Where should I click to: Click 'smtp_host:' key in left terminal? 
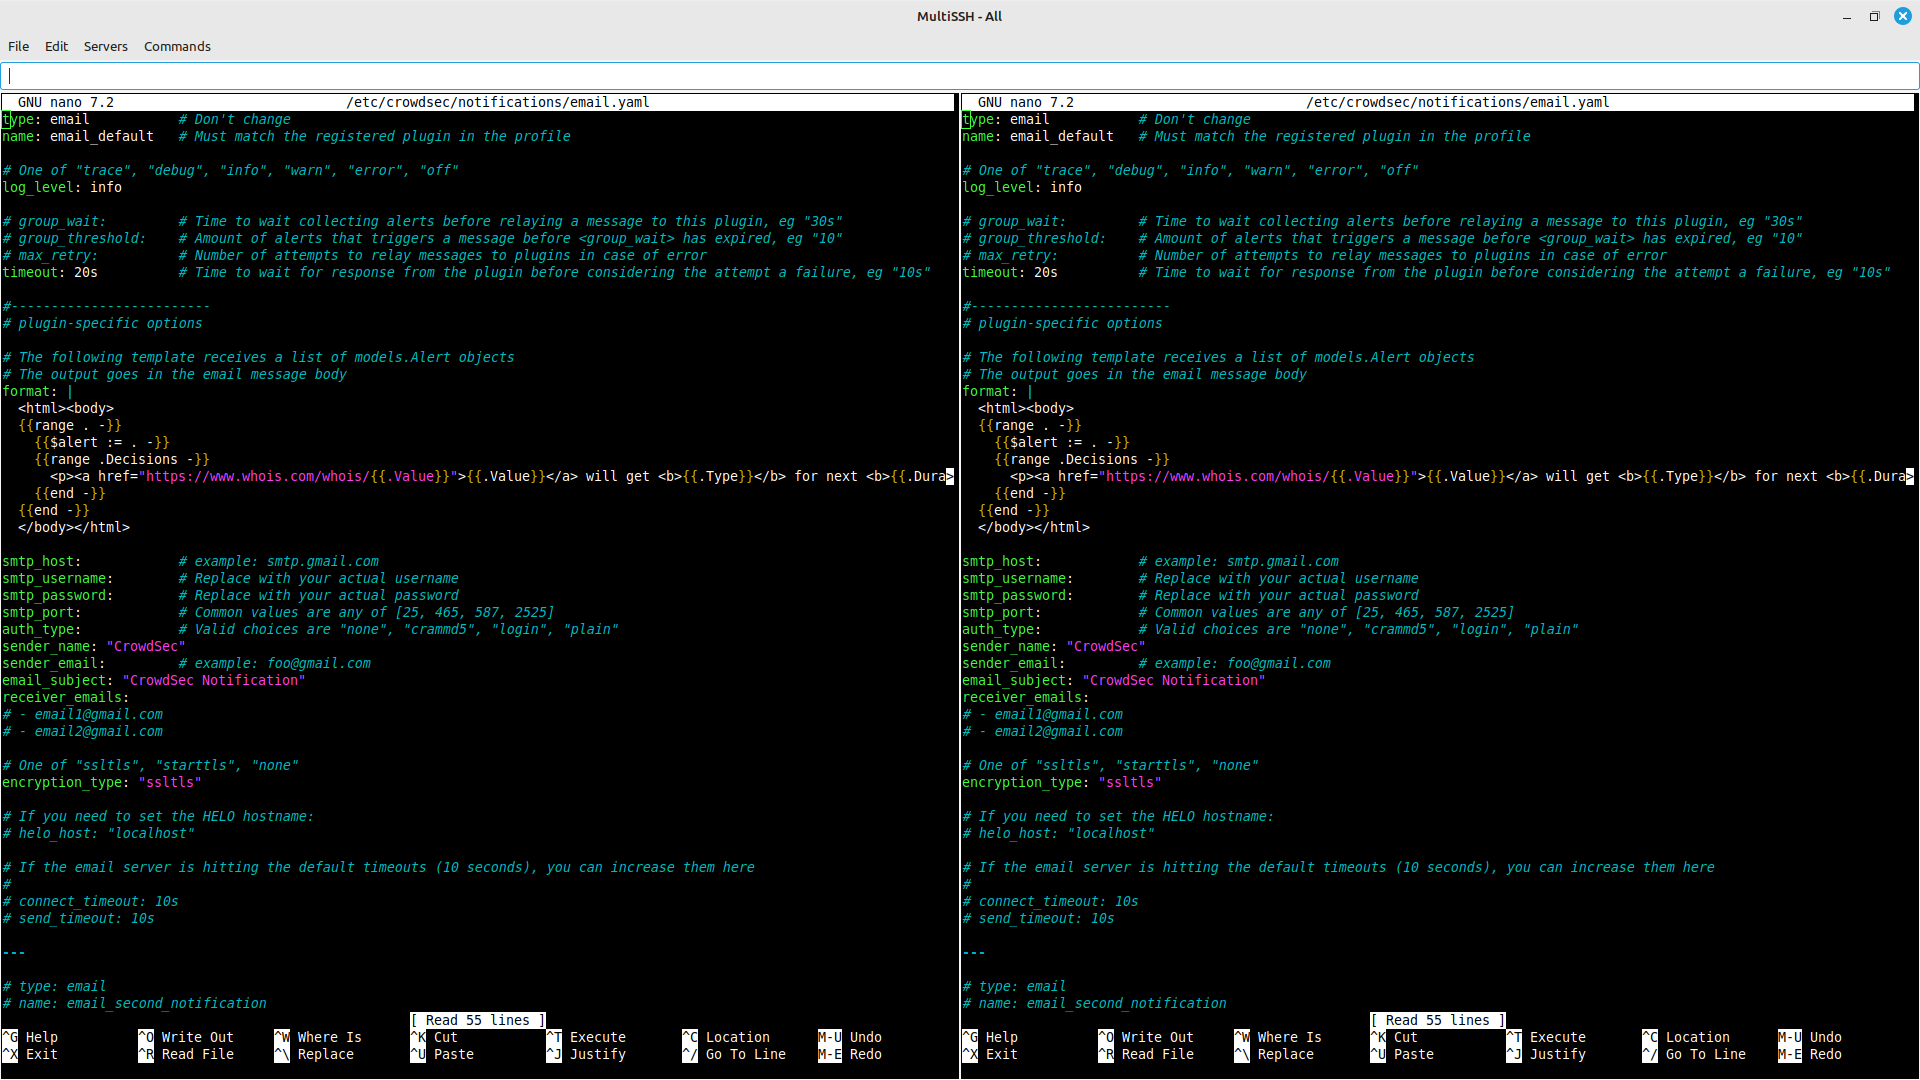tap(42, 561)
